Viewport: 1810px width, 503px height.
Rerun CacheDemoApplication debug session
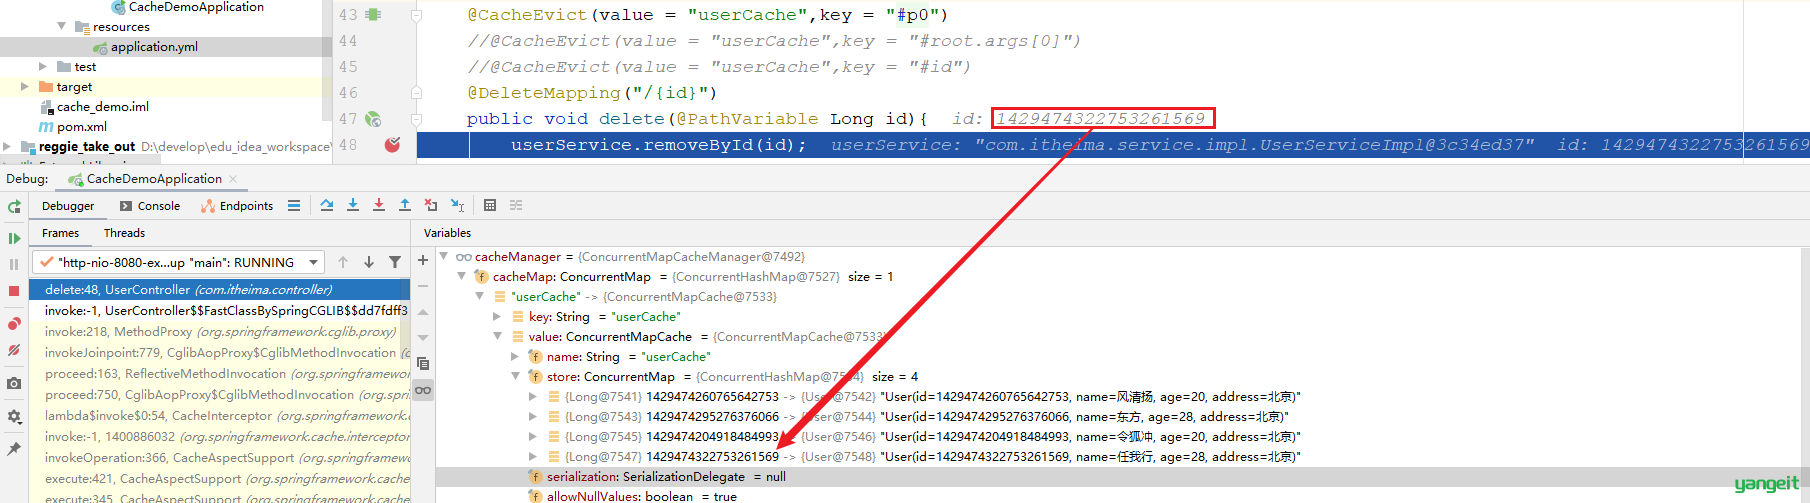tap(14, 206)
